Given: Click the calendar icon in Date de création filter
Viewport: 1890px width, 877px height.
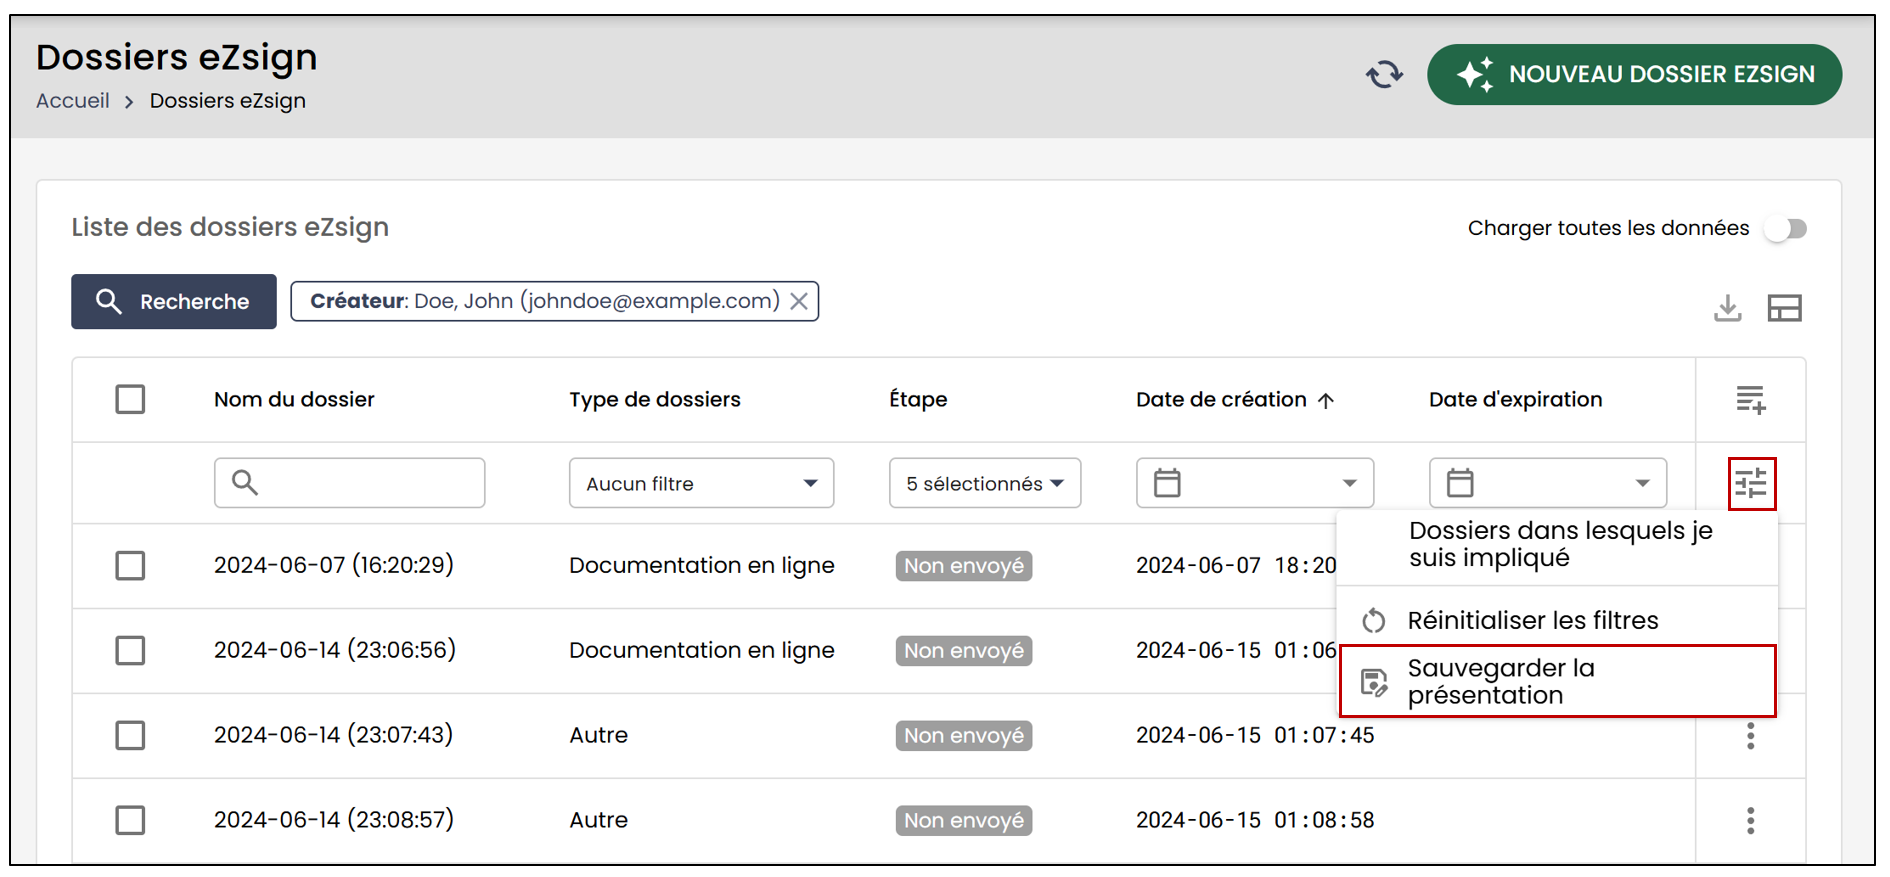Looking at the screenshot, I should tap(1167, 483).
